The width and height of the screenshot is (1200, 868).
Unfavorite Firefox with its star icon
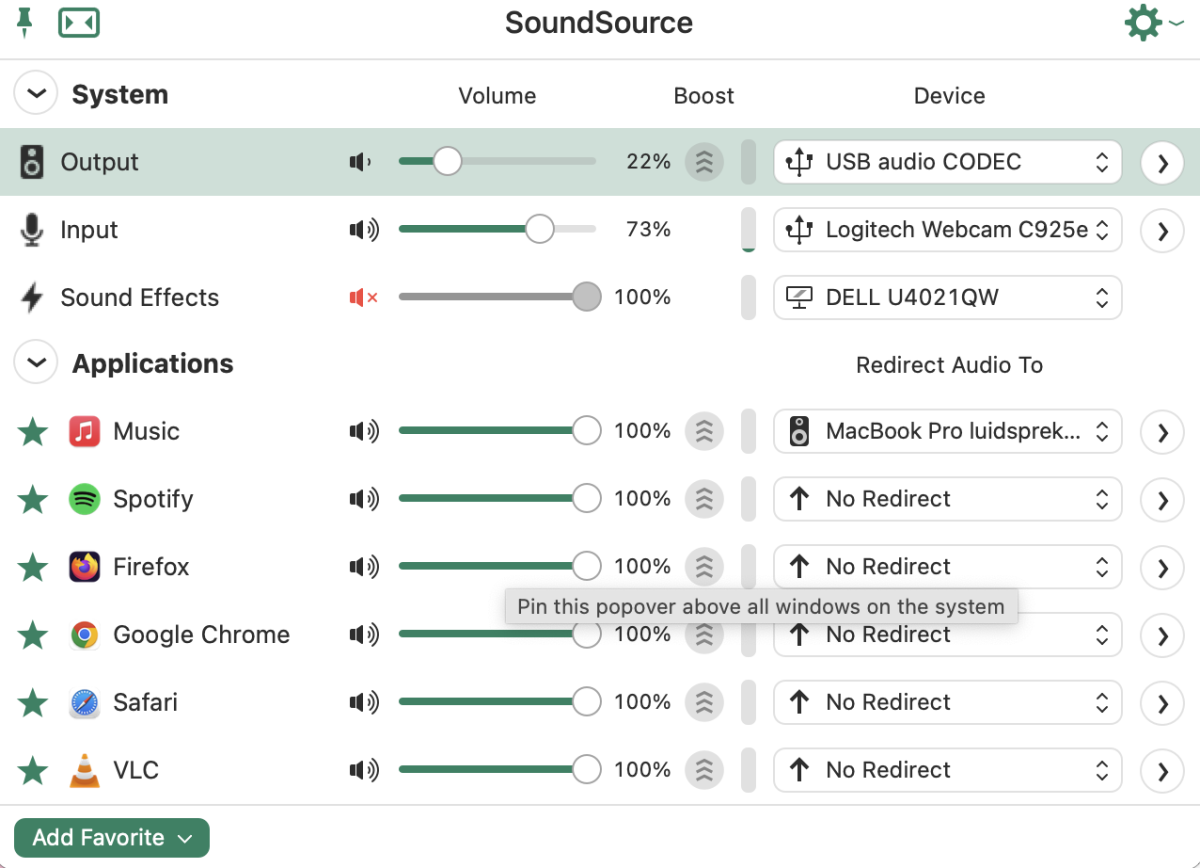pos(33,567)
